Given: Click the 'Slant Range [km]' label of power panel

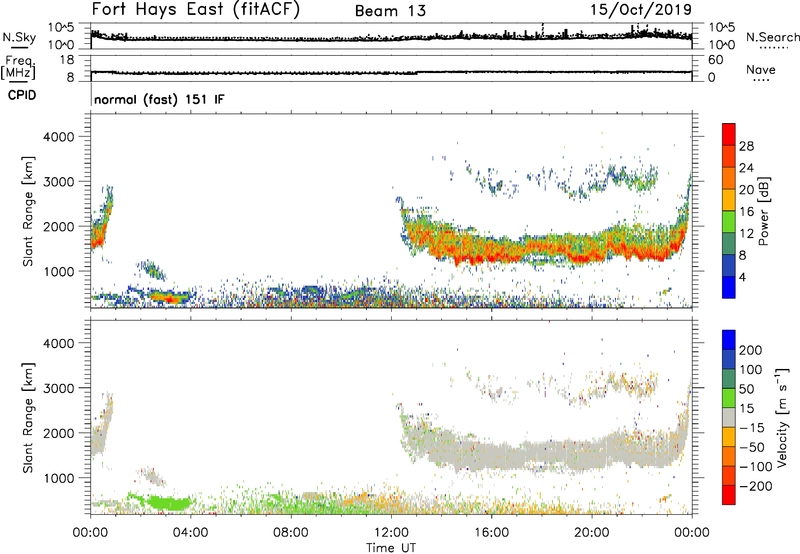Looking at the screenshot, I should 28,211.
